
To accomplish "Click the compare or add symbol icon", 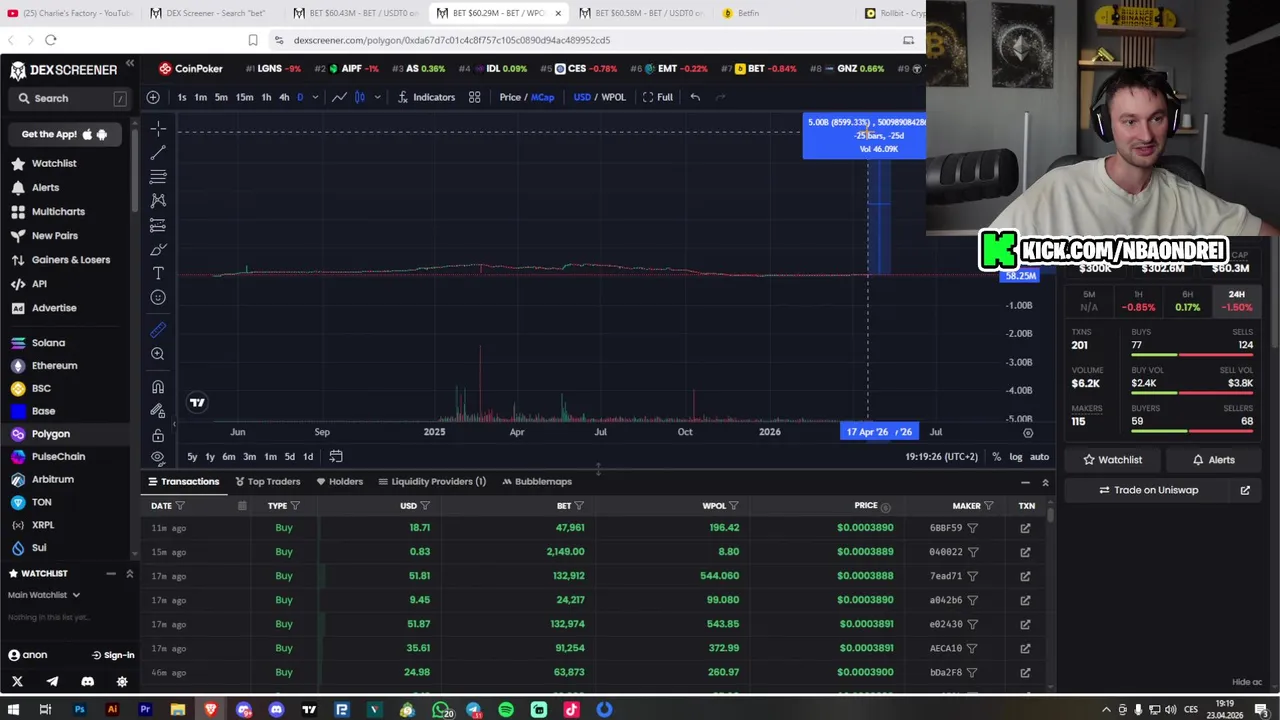I will point(153,97).
